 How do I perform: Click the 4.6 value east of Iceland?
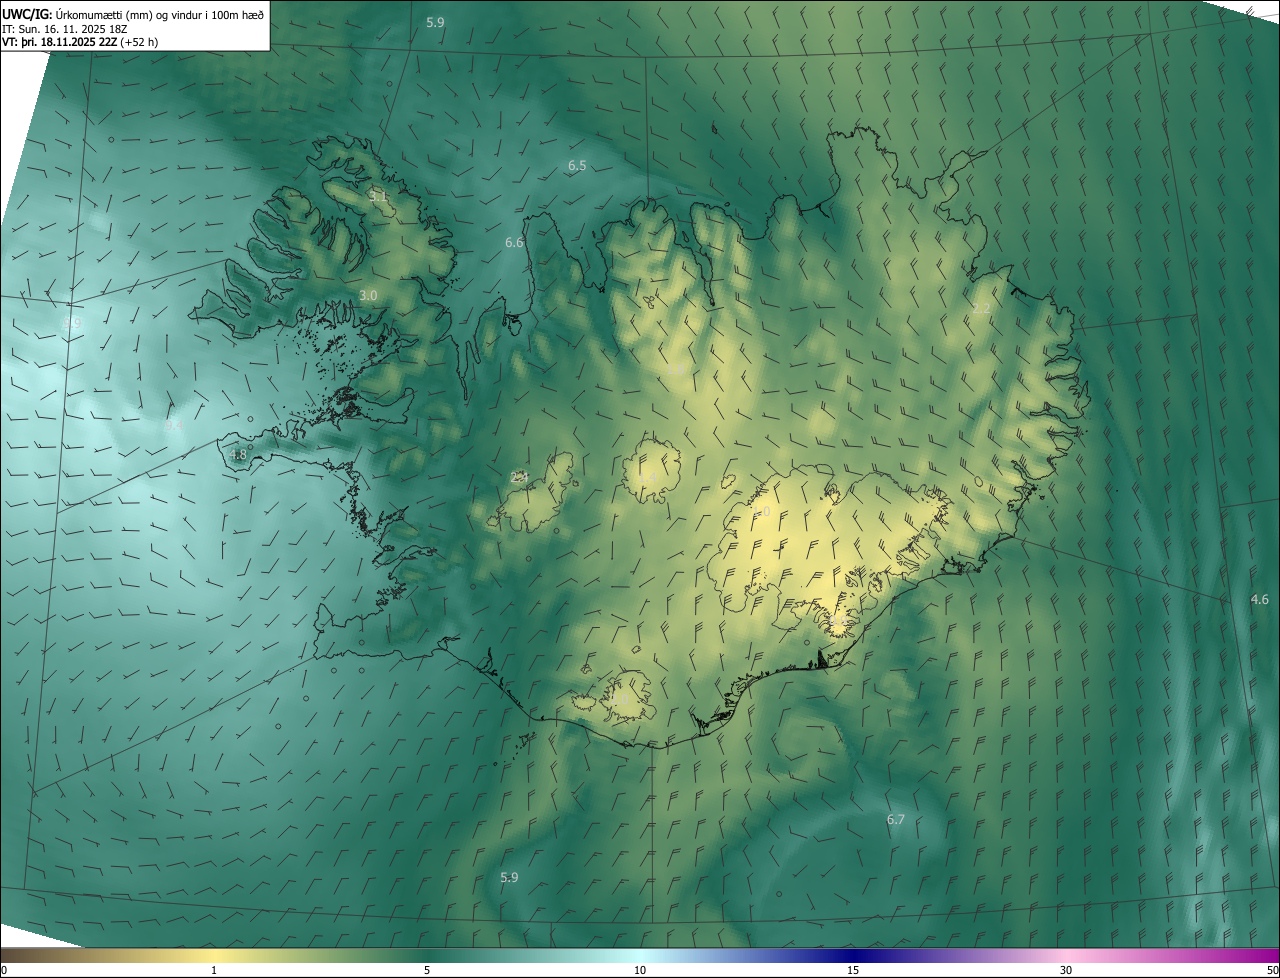pyautogui.click(x=1259, y=599)
